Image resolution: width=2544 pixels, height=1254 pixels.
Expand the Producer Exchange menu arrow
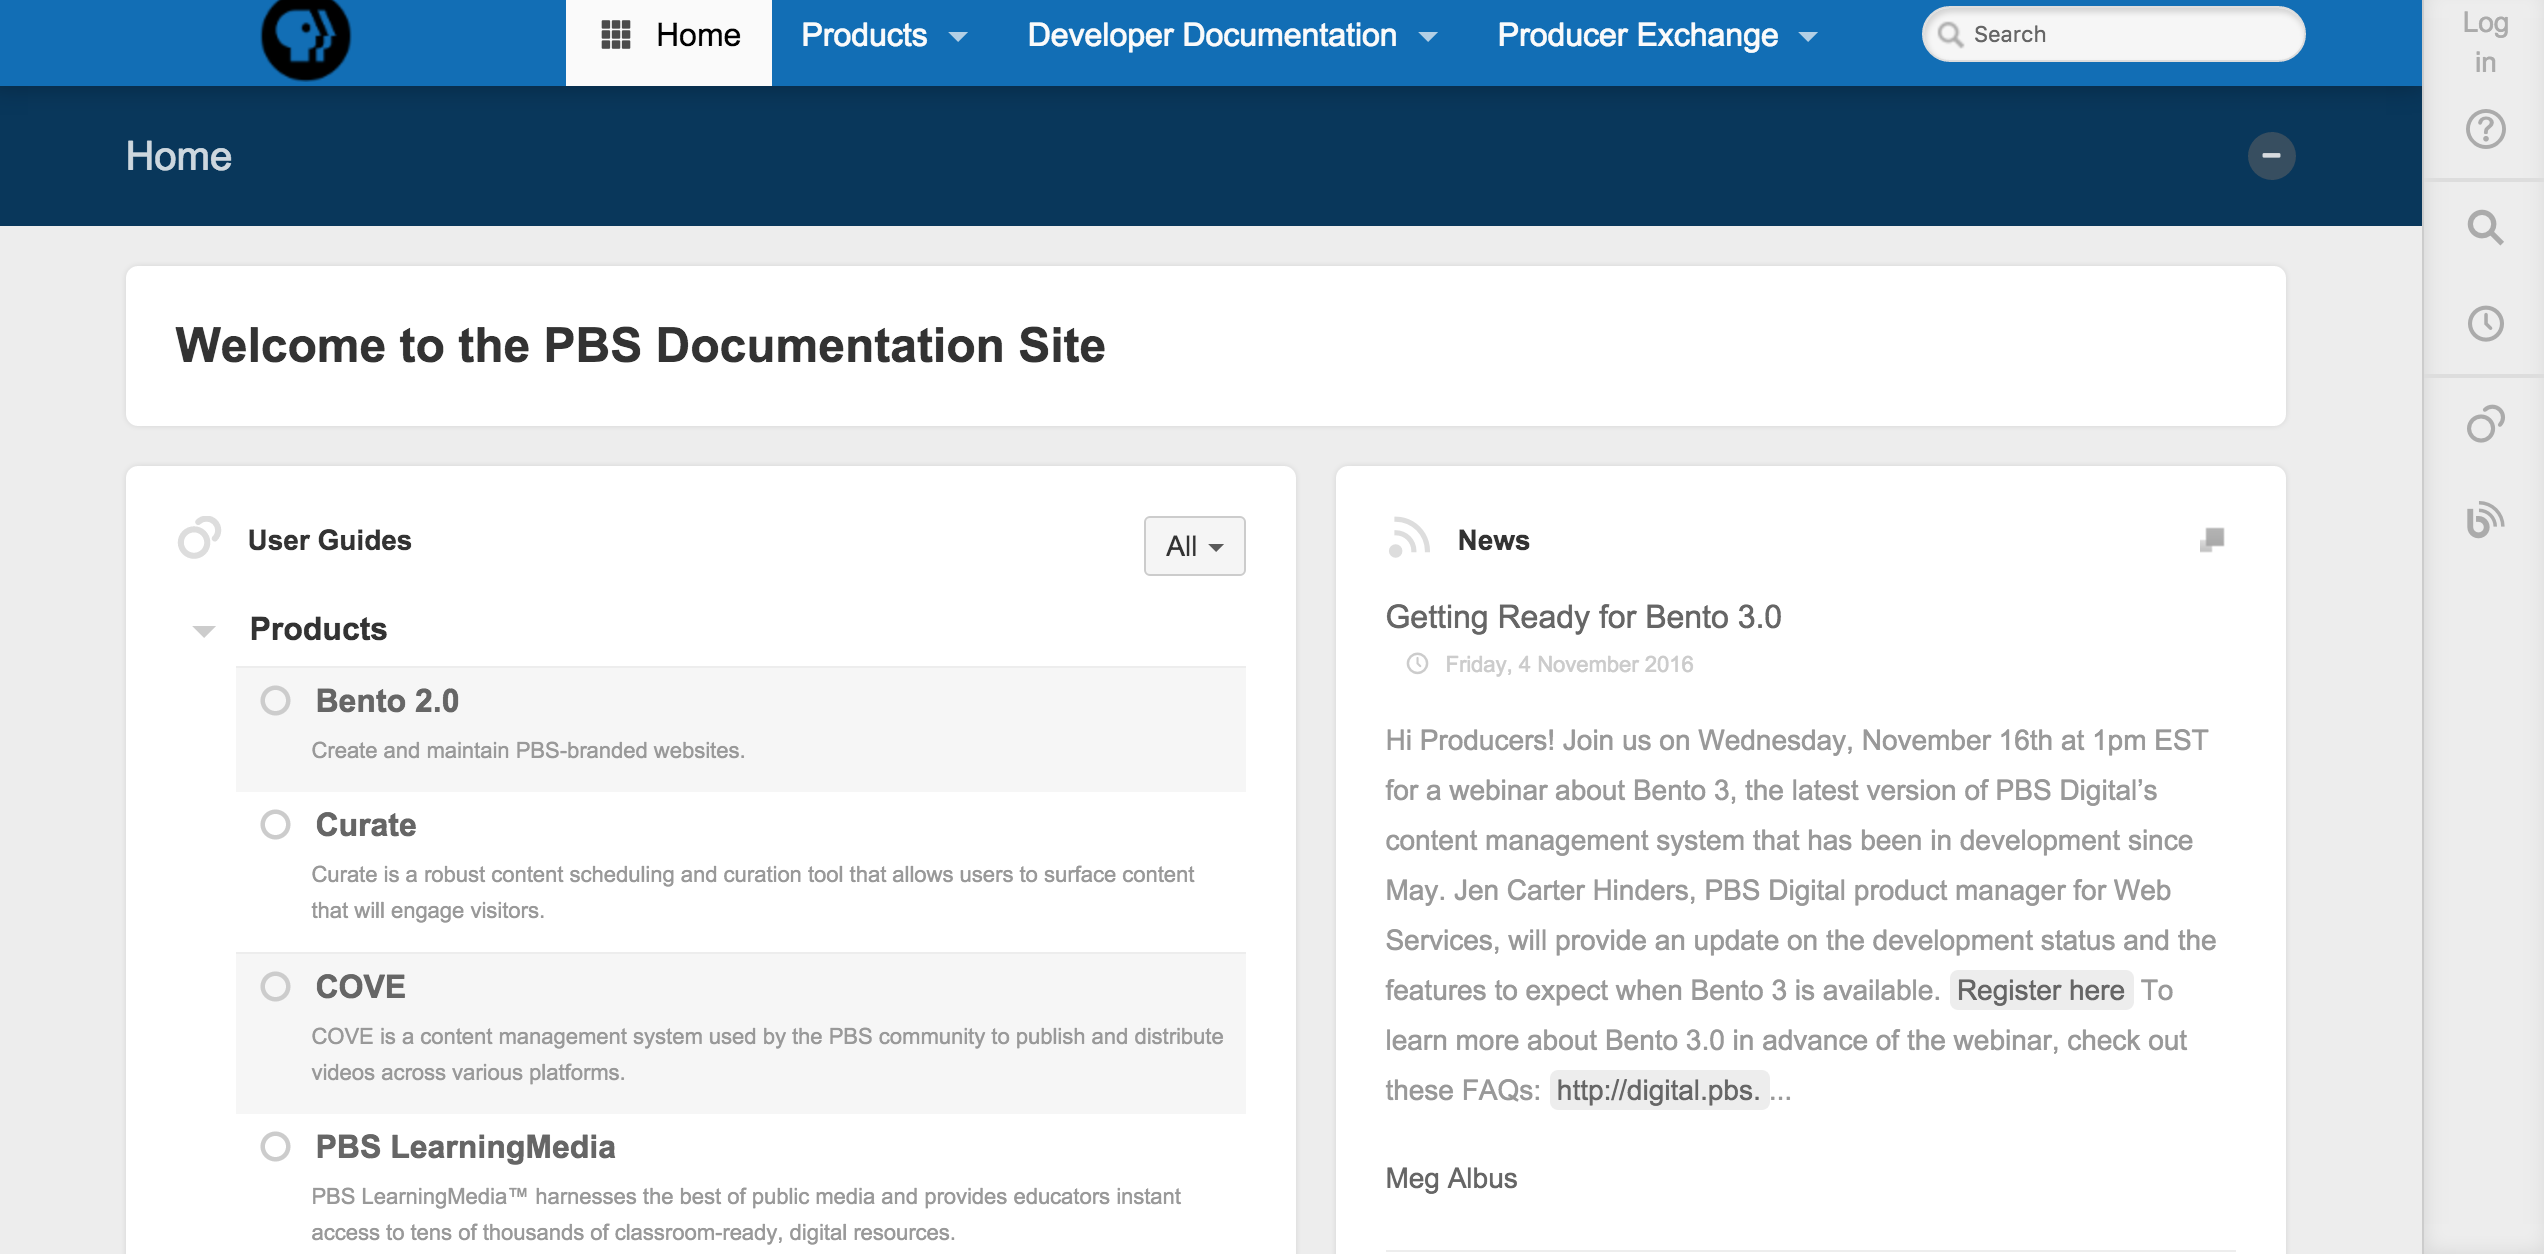(x=1807, y=37)
